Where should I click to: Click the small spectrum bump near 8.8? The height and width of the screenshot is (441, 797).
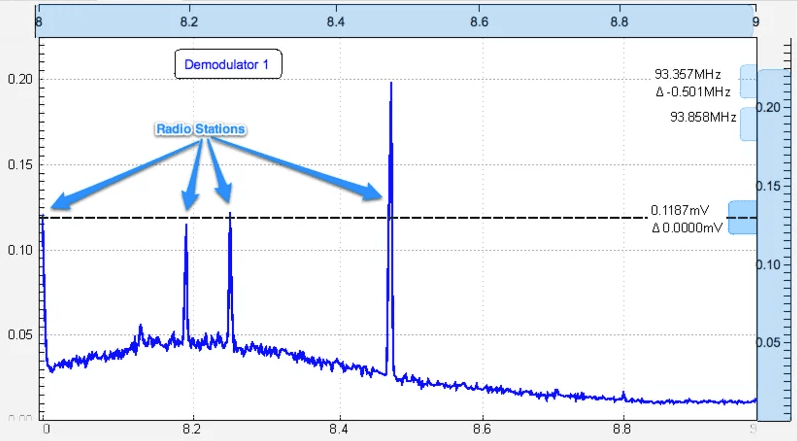pyautogui.click(x=623, y=394)
